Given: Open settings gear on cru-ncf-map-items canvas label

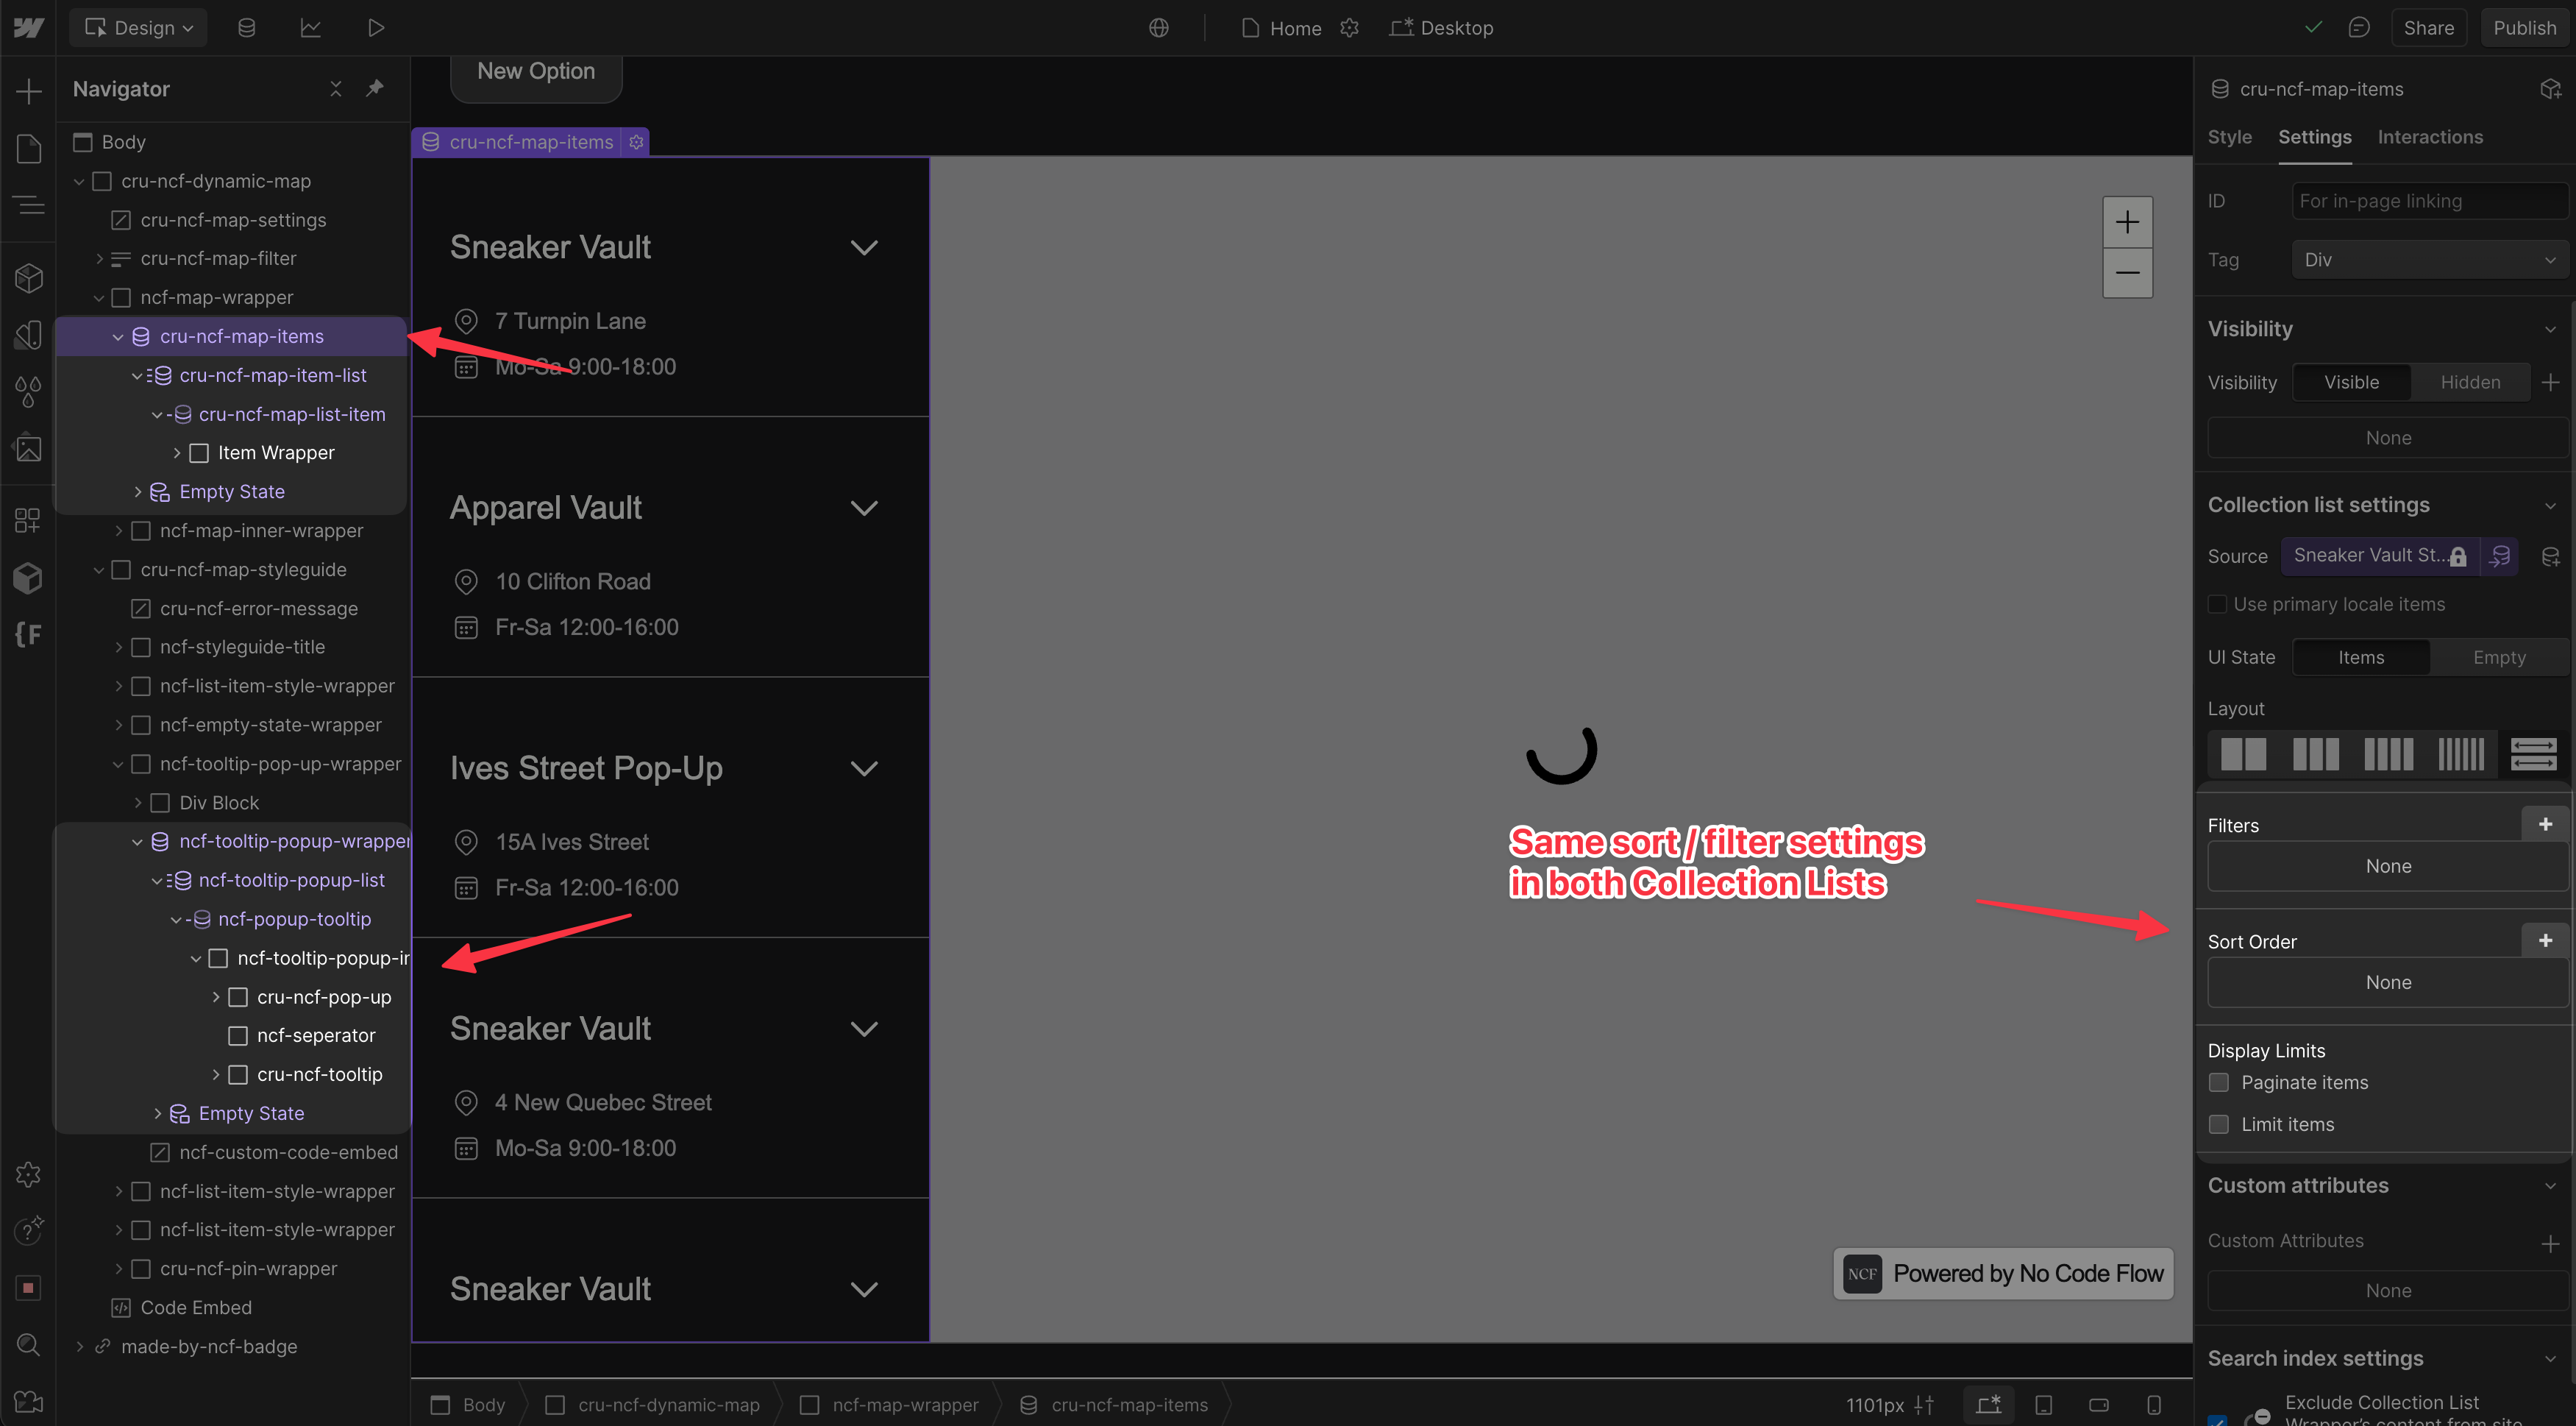Looking at the screenshot, I should point(636,142).
